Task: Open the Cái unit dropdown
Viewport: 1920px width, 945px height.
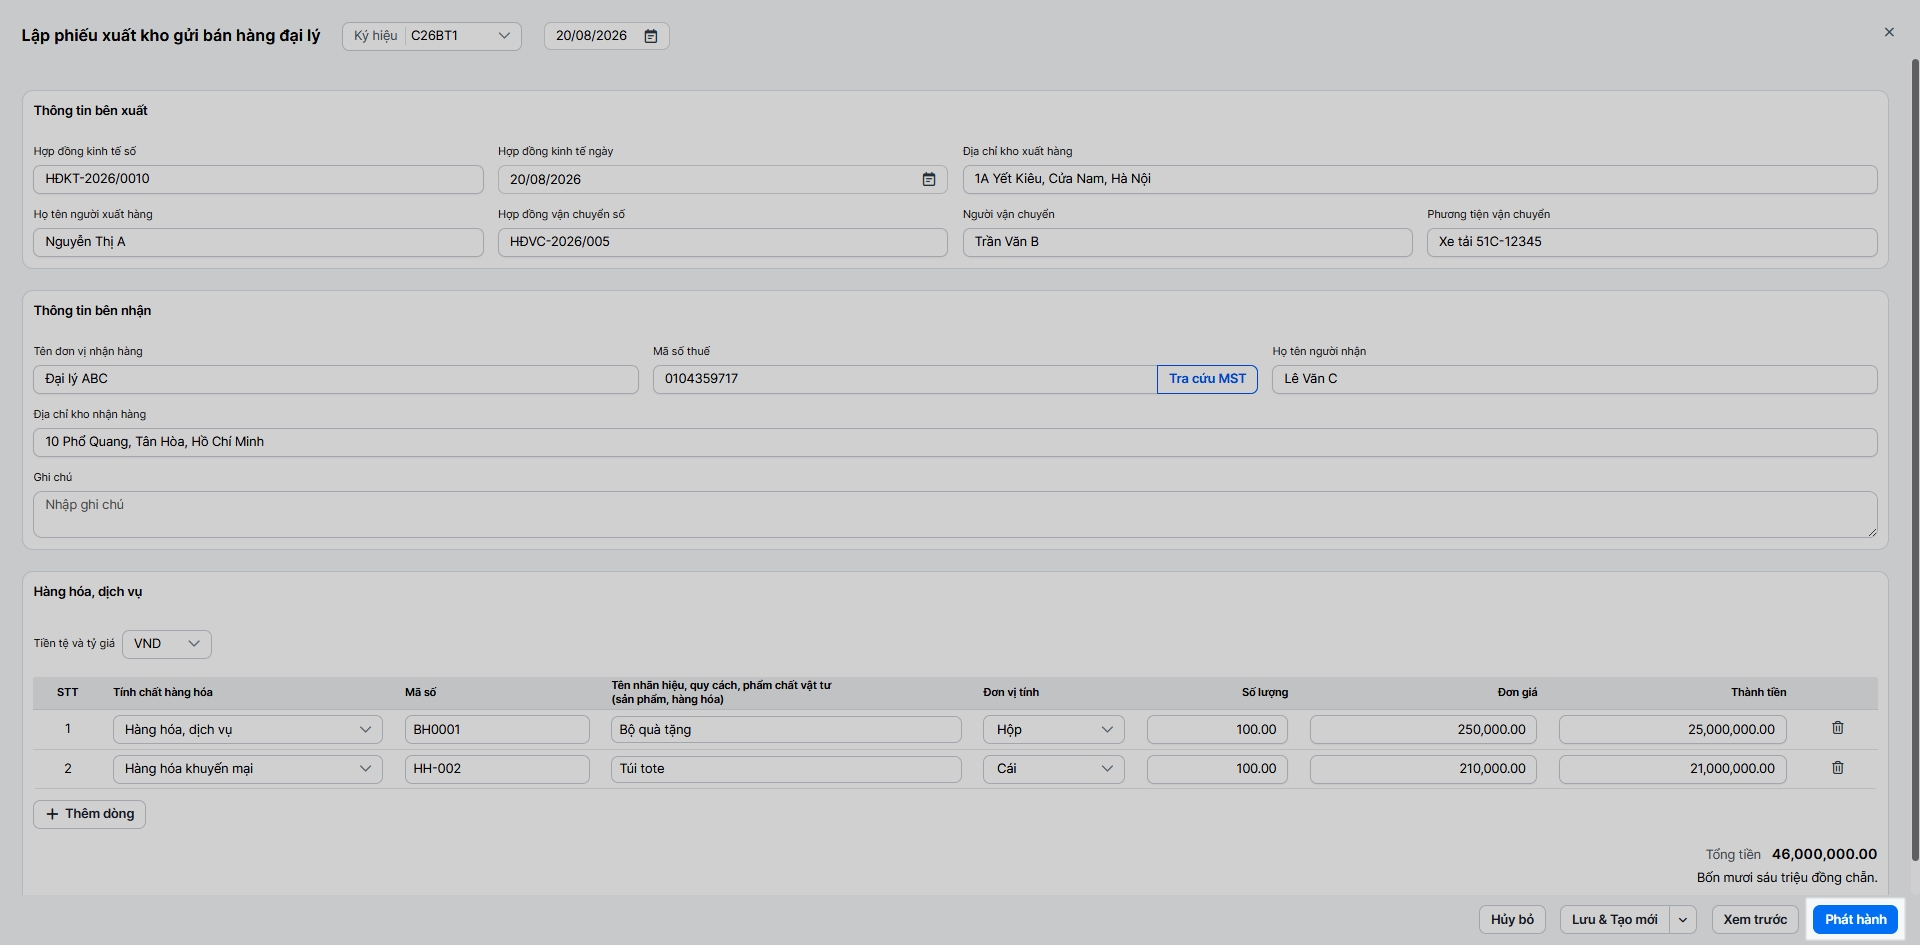Action: 1054,769
